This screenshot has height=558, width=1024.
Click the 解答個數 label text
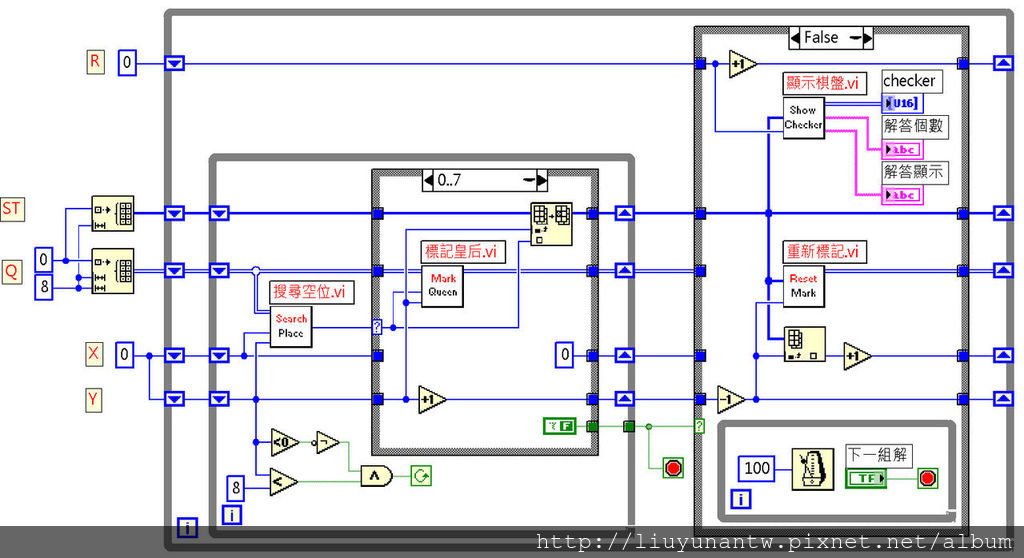[914, 126]
